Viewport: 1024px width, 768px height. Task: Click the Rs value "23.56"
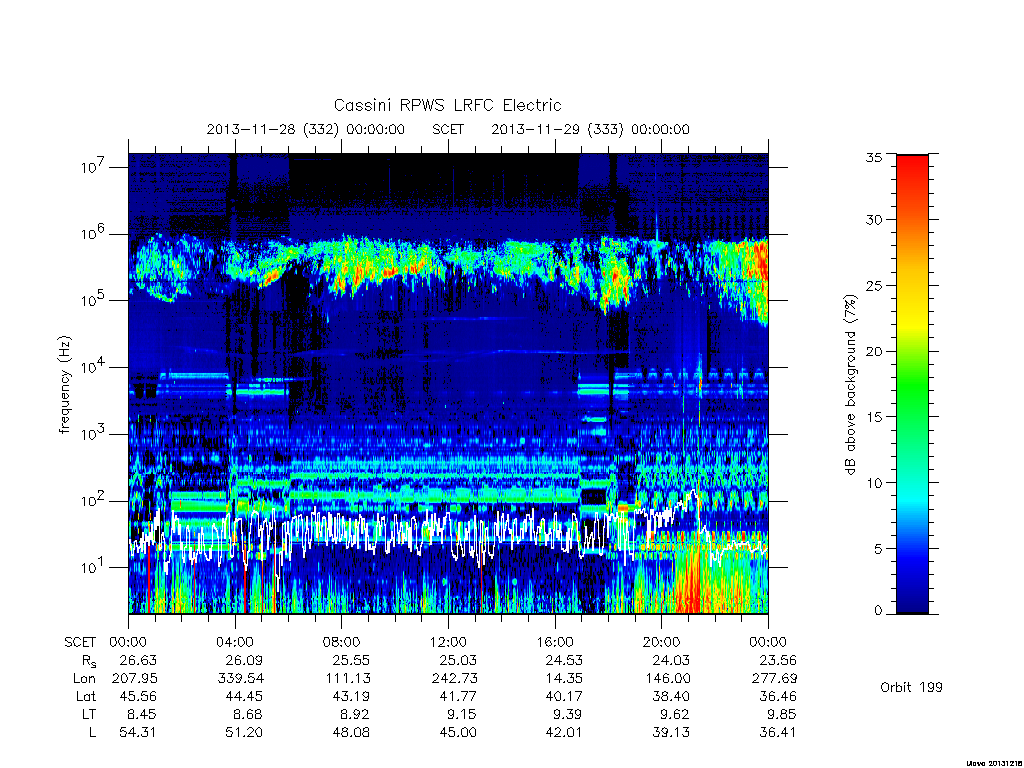coord(778,660)
